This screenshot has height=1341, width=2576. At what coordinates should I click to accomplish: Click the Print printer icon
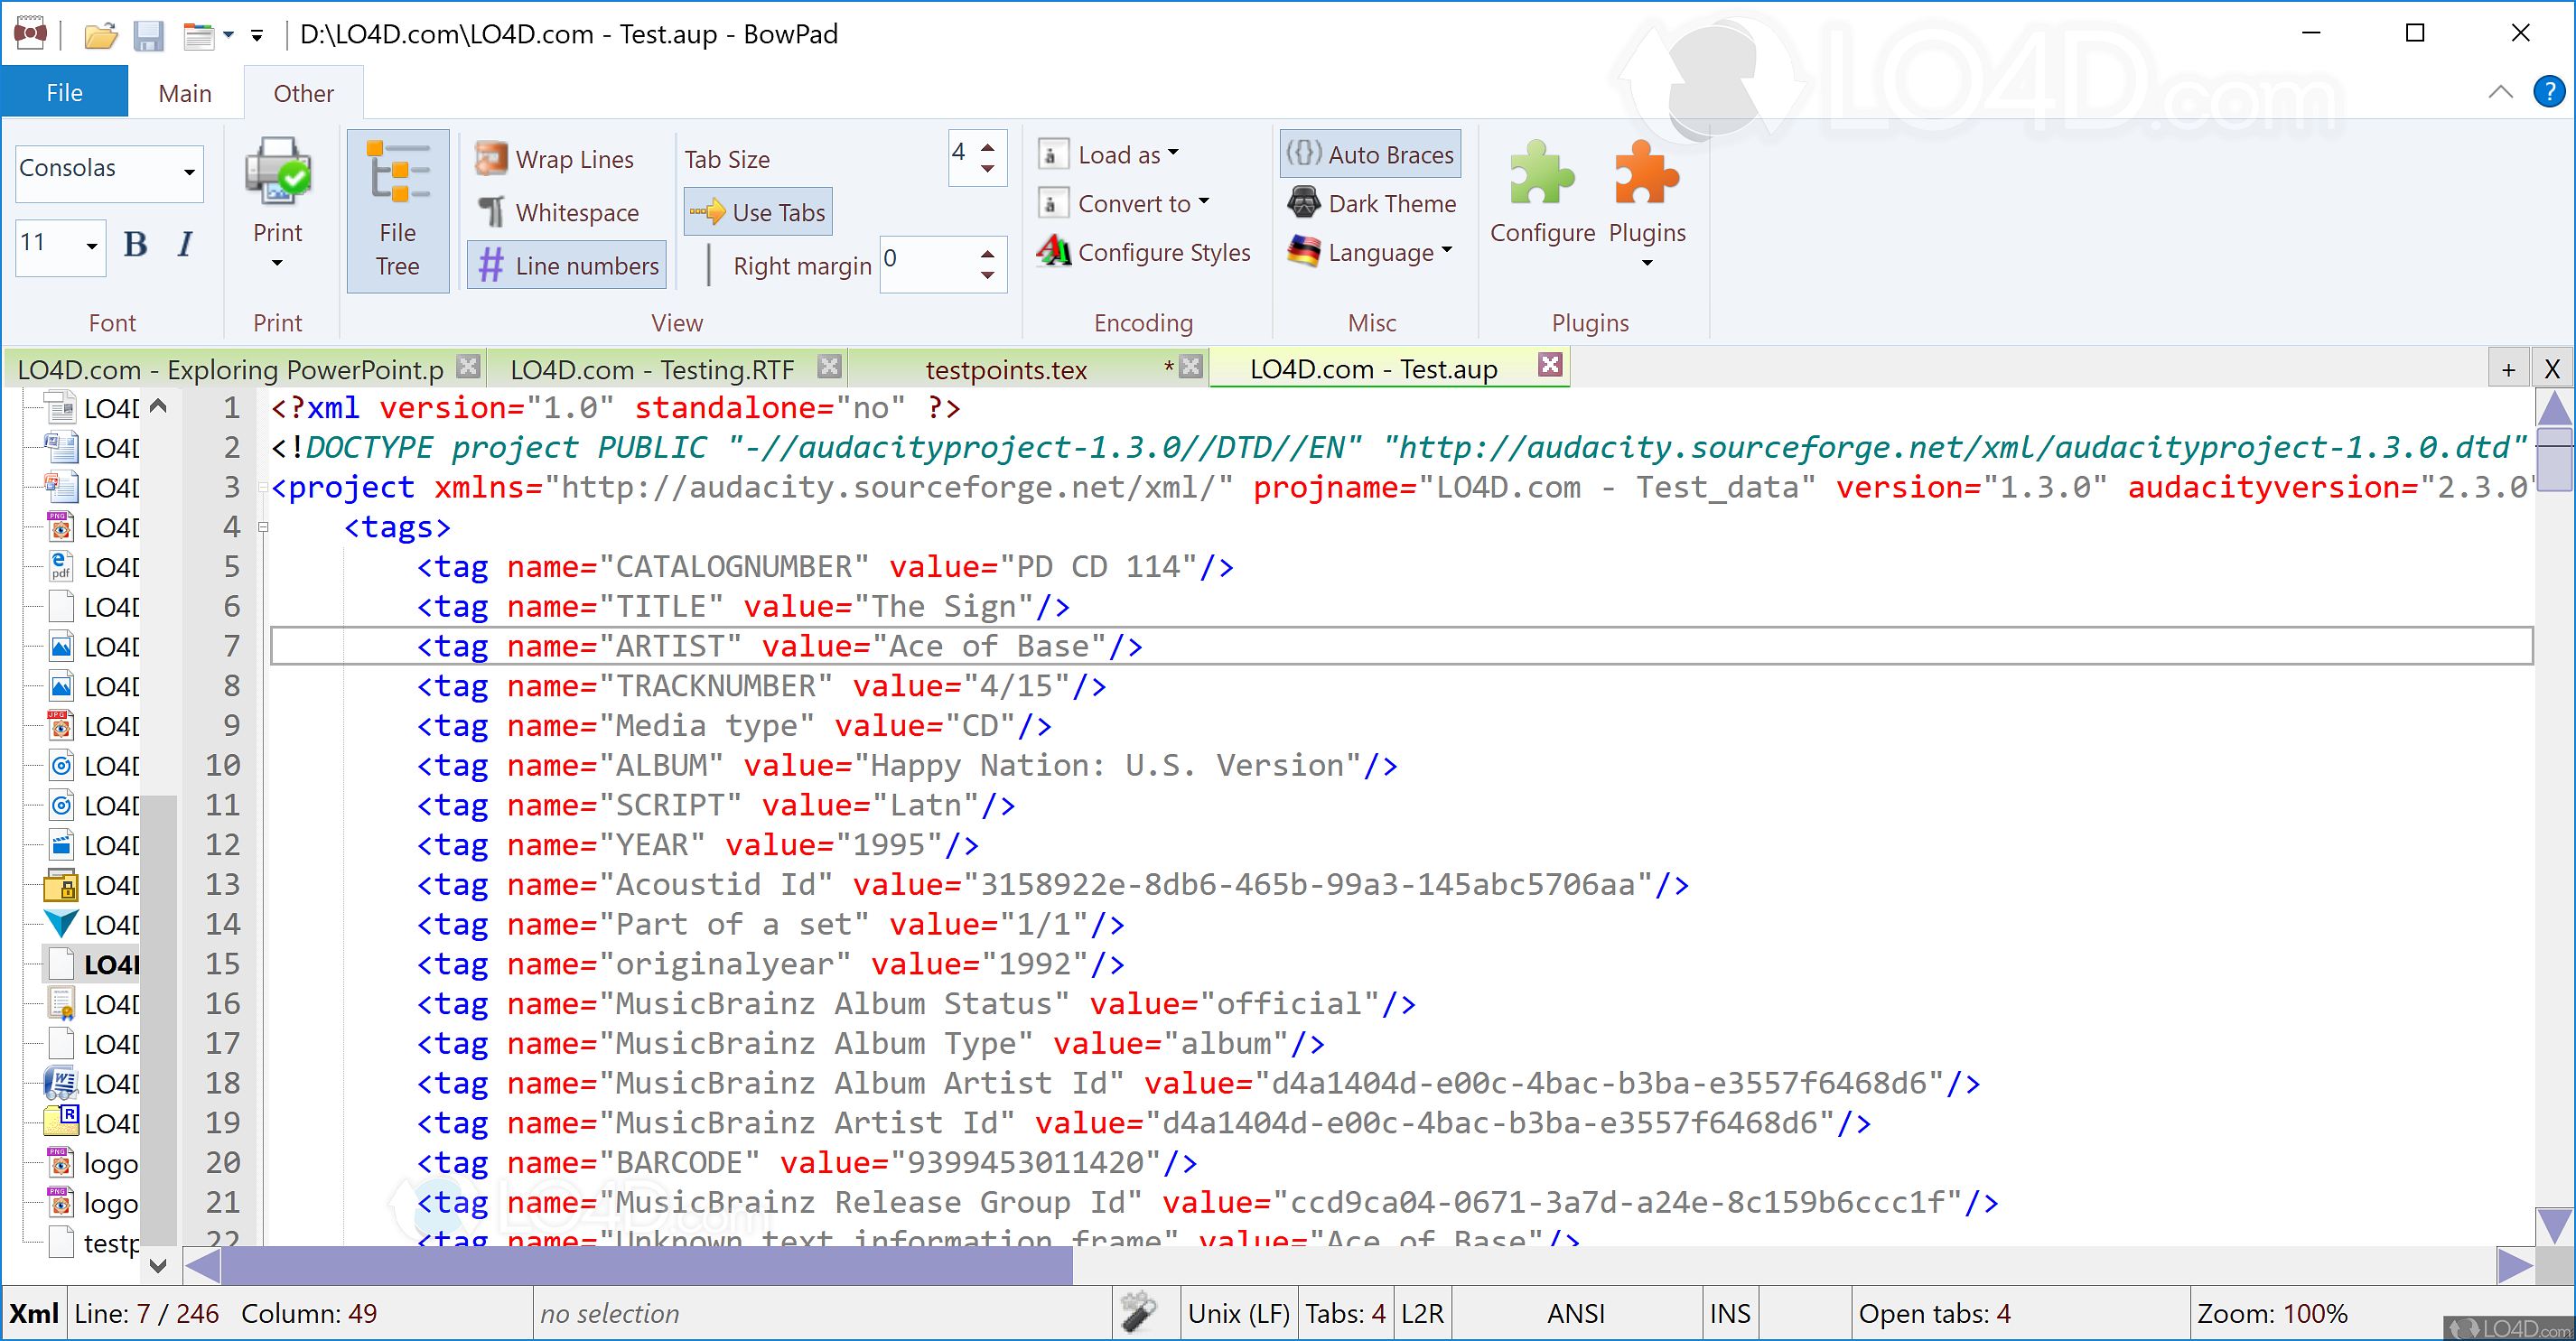point(278,172)
